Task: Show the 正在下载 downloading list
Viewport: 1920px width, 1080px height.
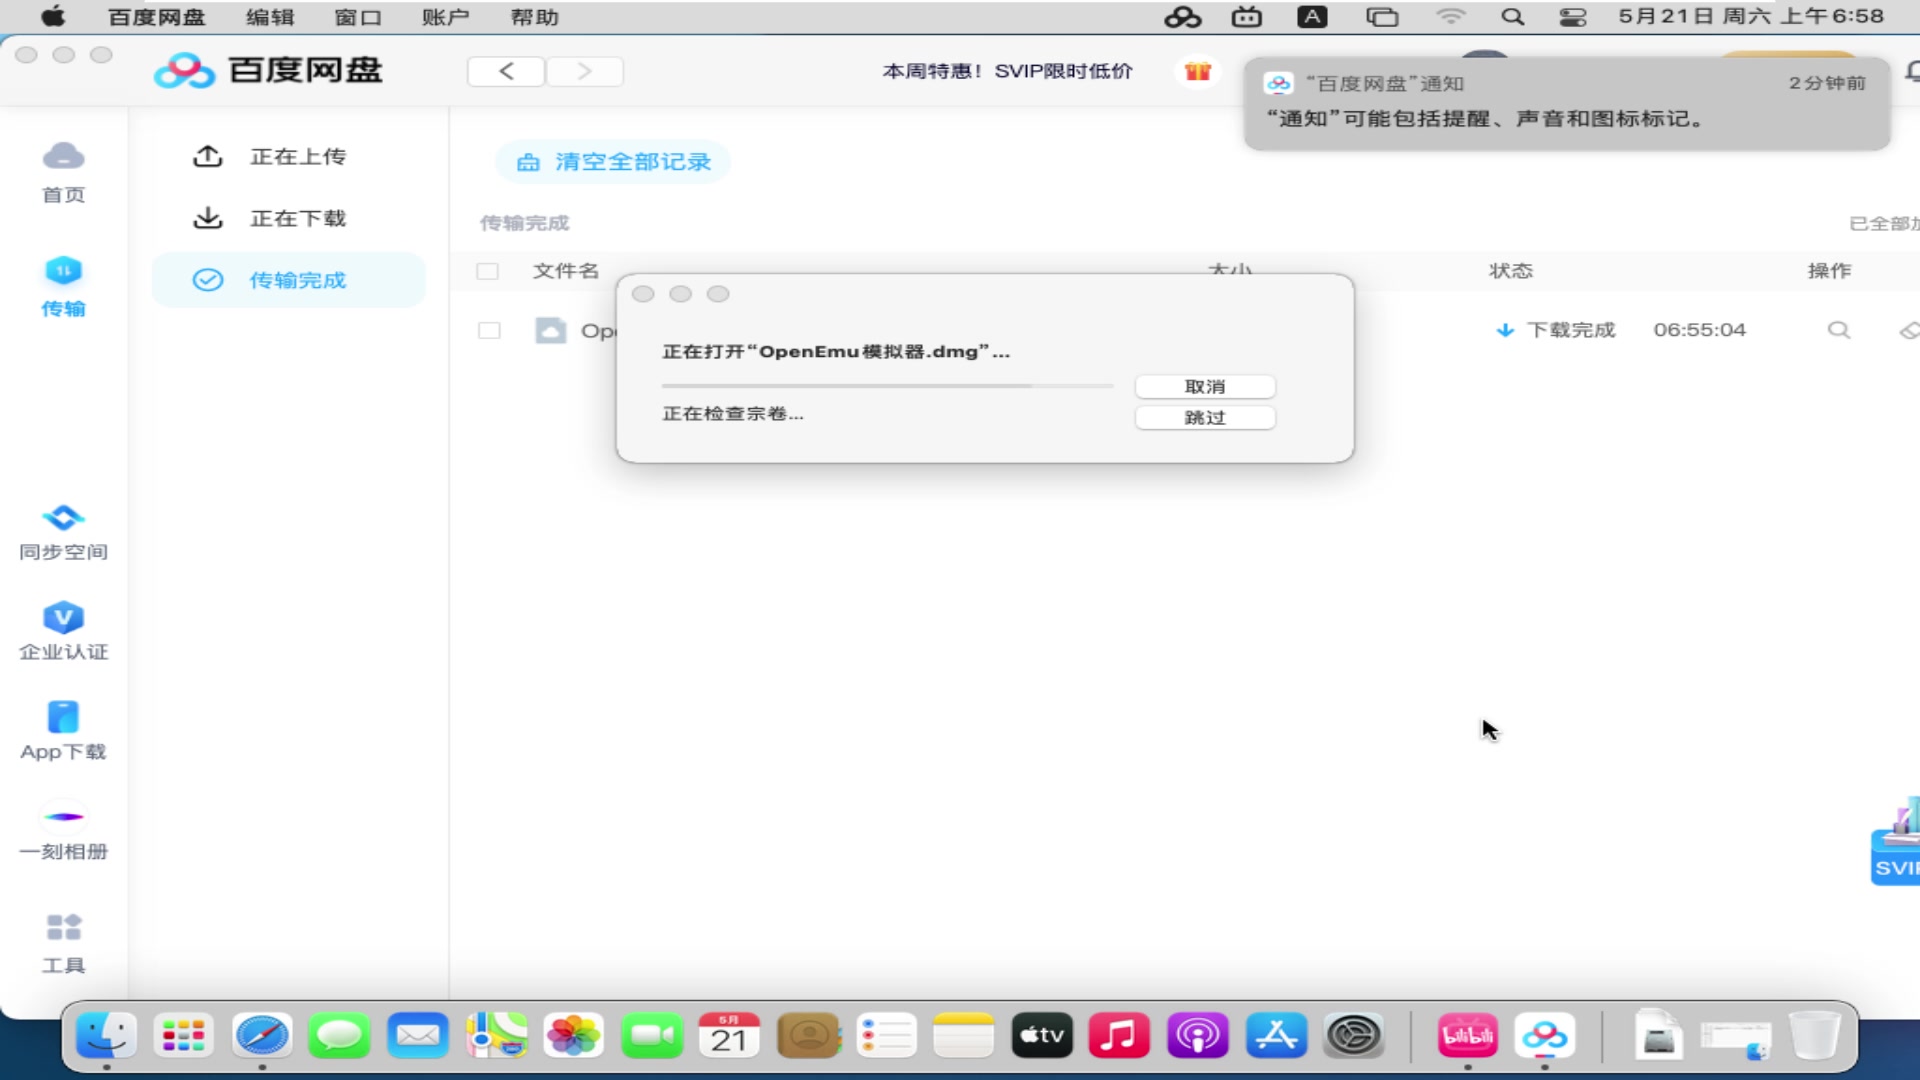Action: [x=270, y=218]
